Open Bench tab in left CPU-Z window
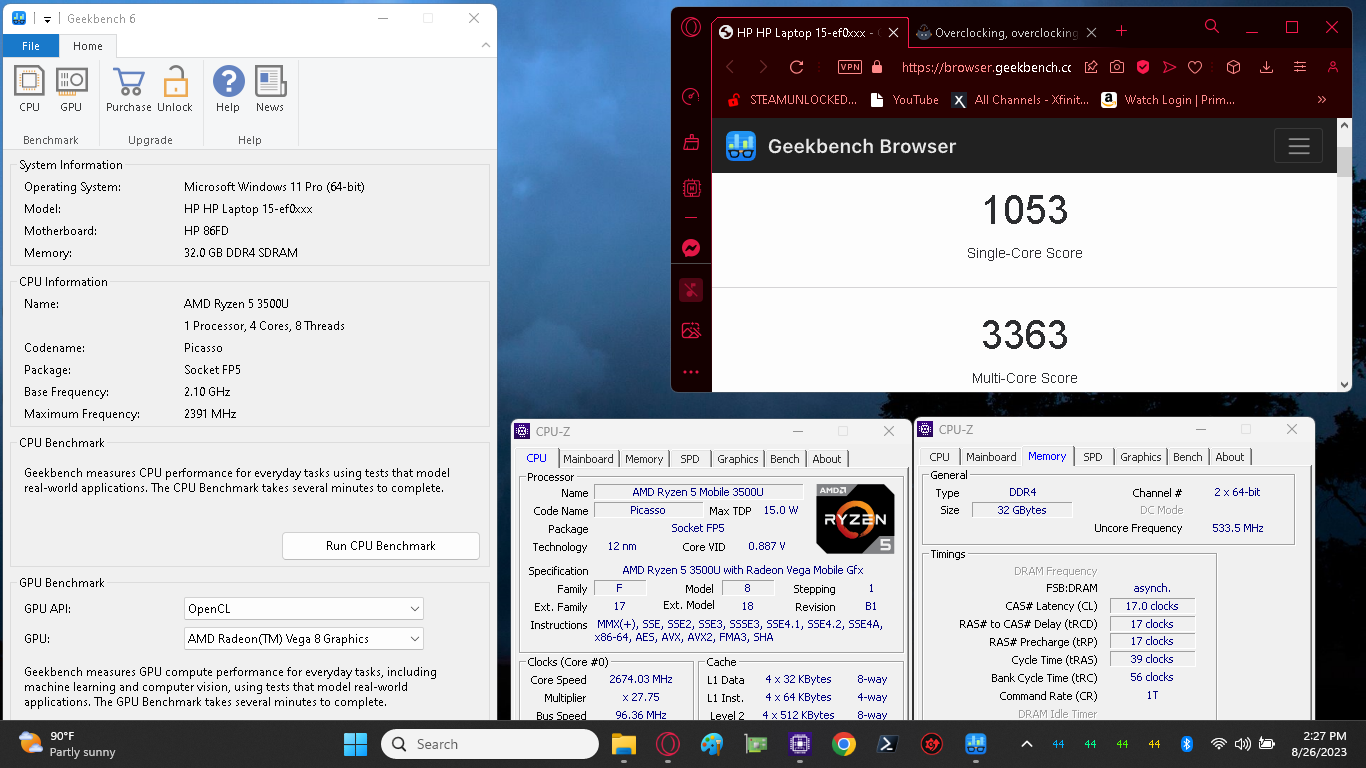Image resolution: width=1366 pixels, height=768 pixels. coord(785,459)
